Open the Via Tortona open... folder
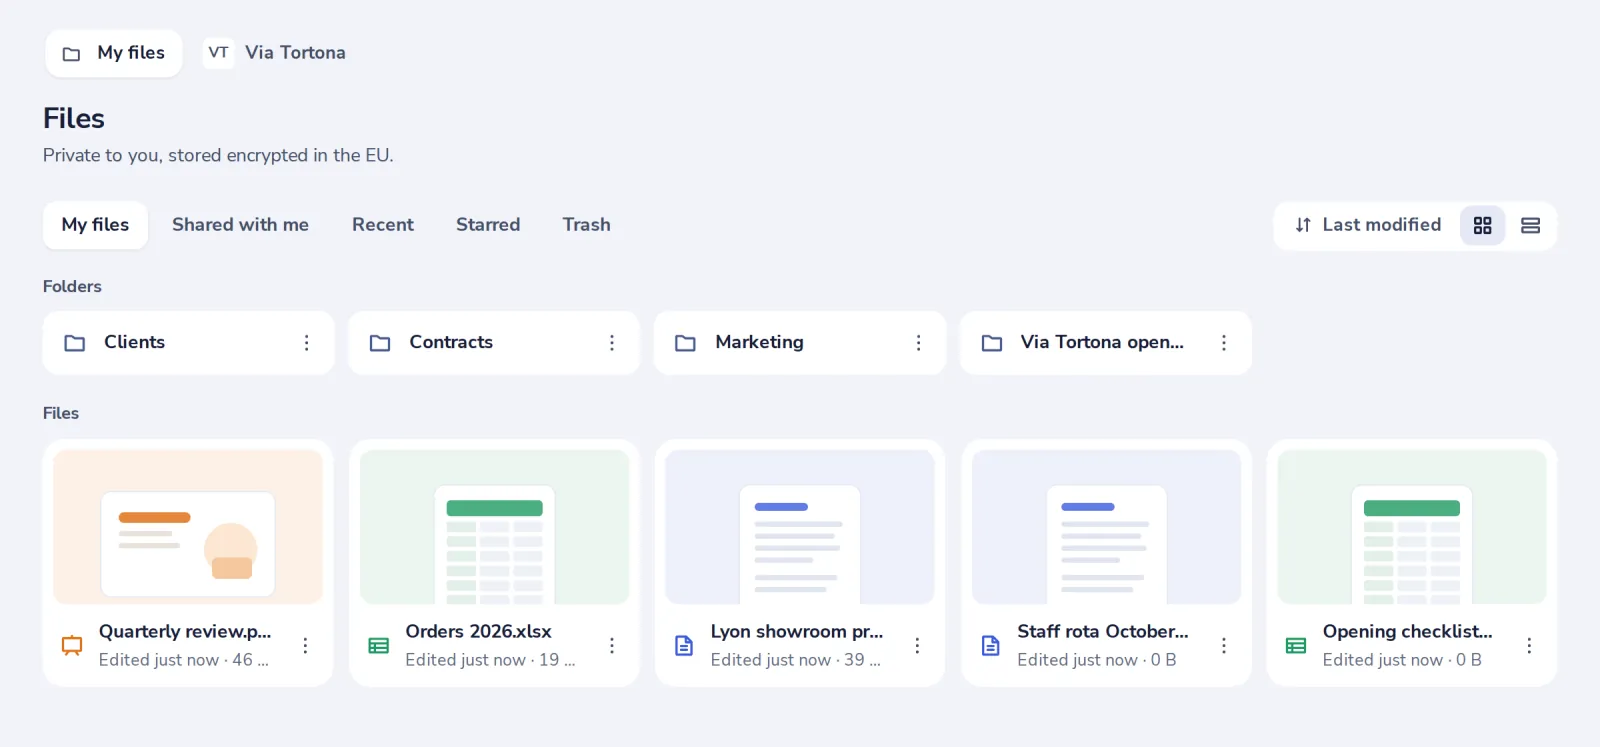This screenshot has height=747, width=1600. click(x=1106, y=343)
